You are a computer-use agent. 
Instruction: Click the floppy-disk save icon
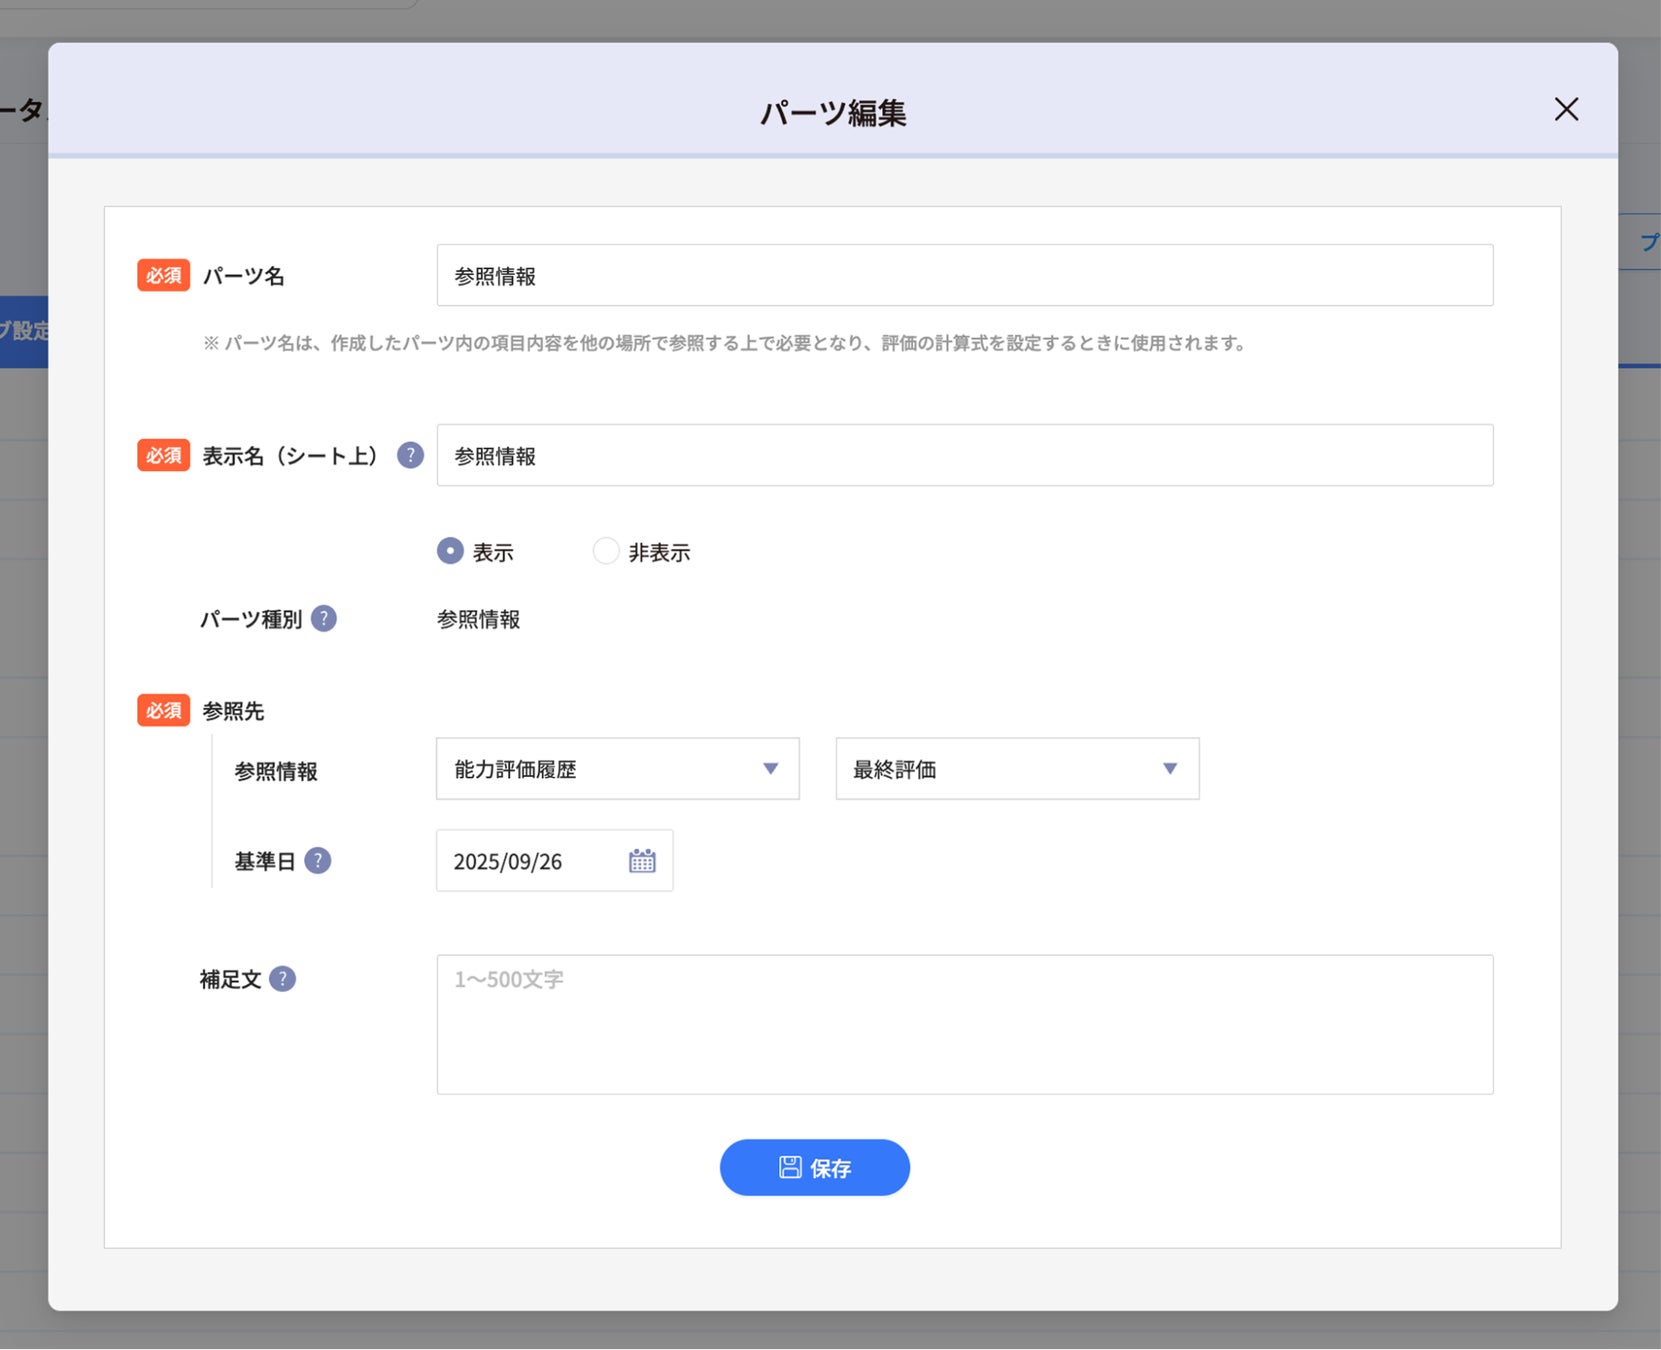click(790, 1167)
